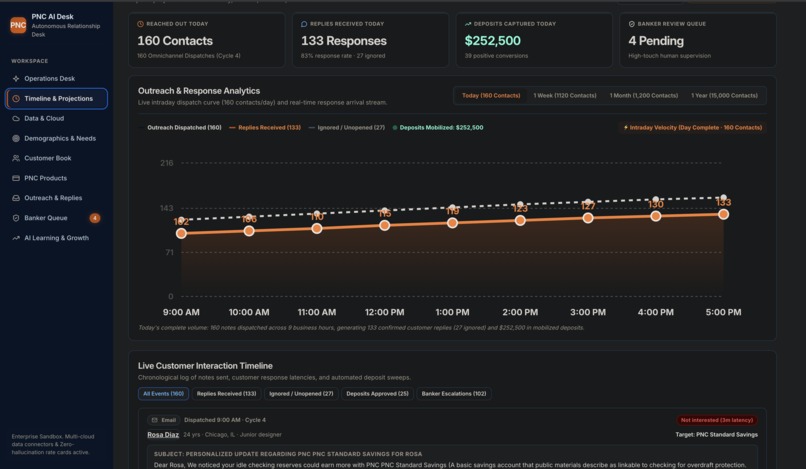Click the 3:00 PM replies data point
The height and width of the screenshot is (469, 806).
tap(588, 218)
